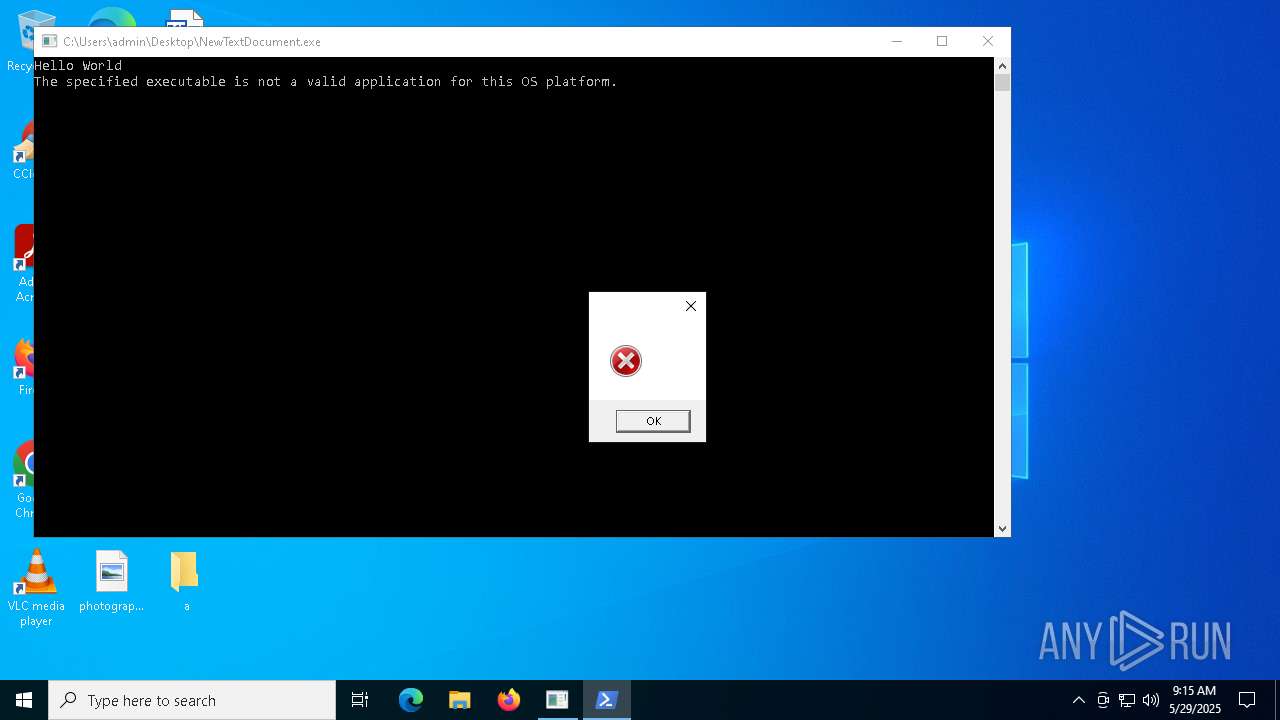Click the red error icon in dialog
The image size is (1280, 720).
pyautogui.click(x=626, y=361)
